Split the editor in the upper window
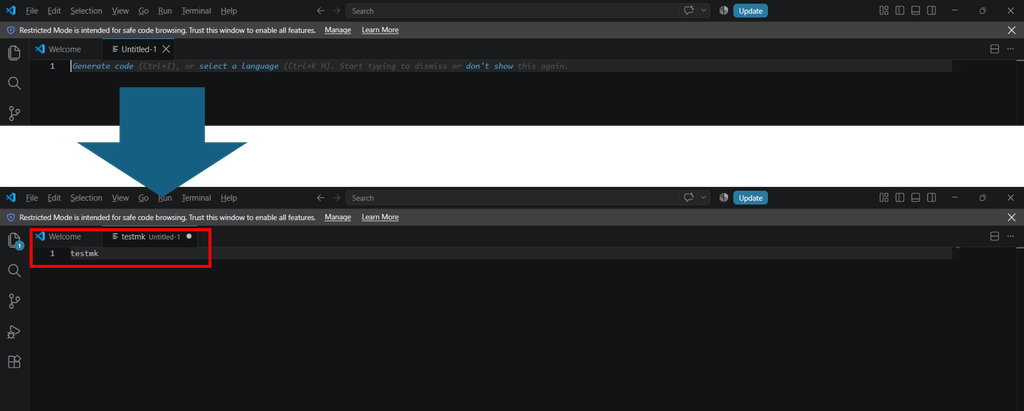This screenshot has width=1024, height=411. click(x=995, y=49)
